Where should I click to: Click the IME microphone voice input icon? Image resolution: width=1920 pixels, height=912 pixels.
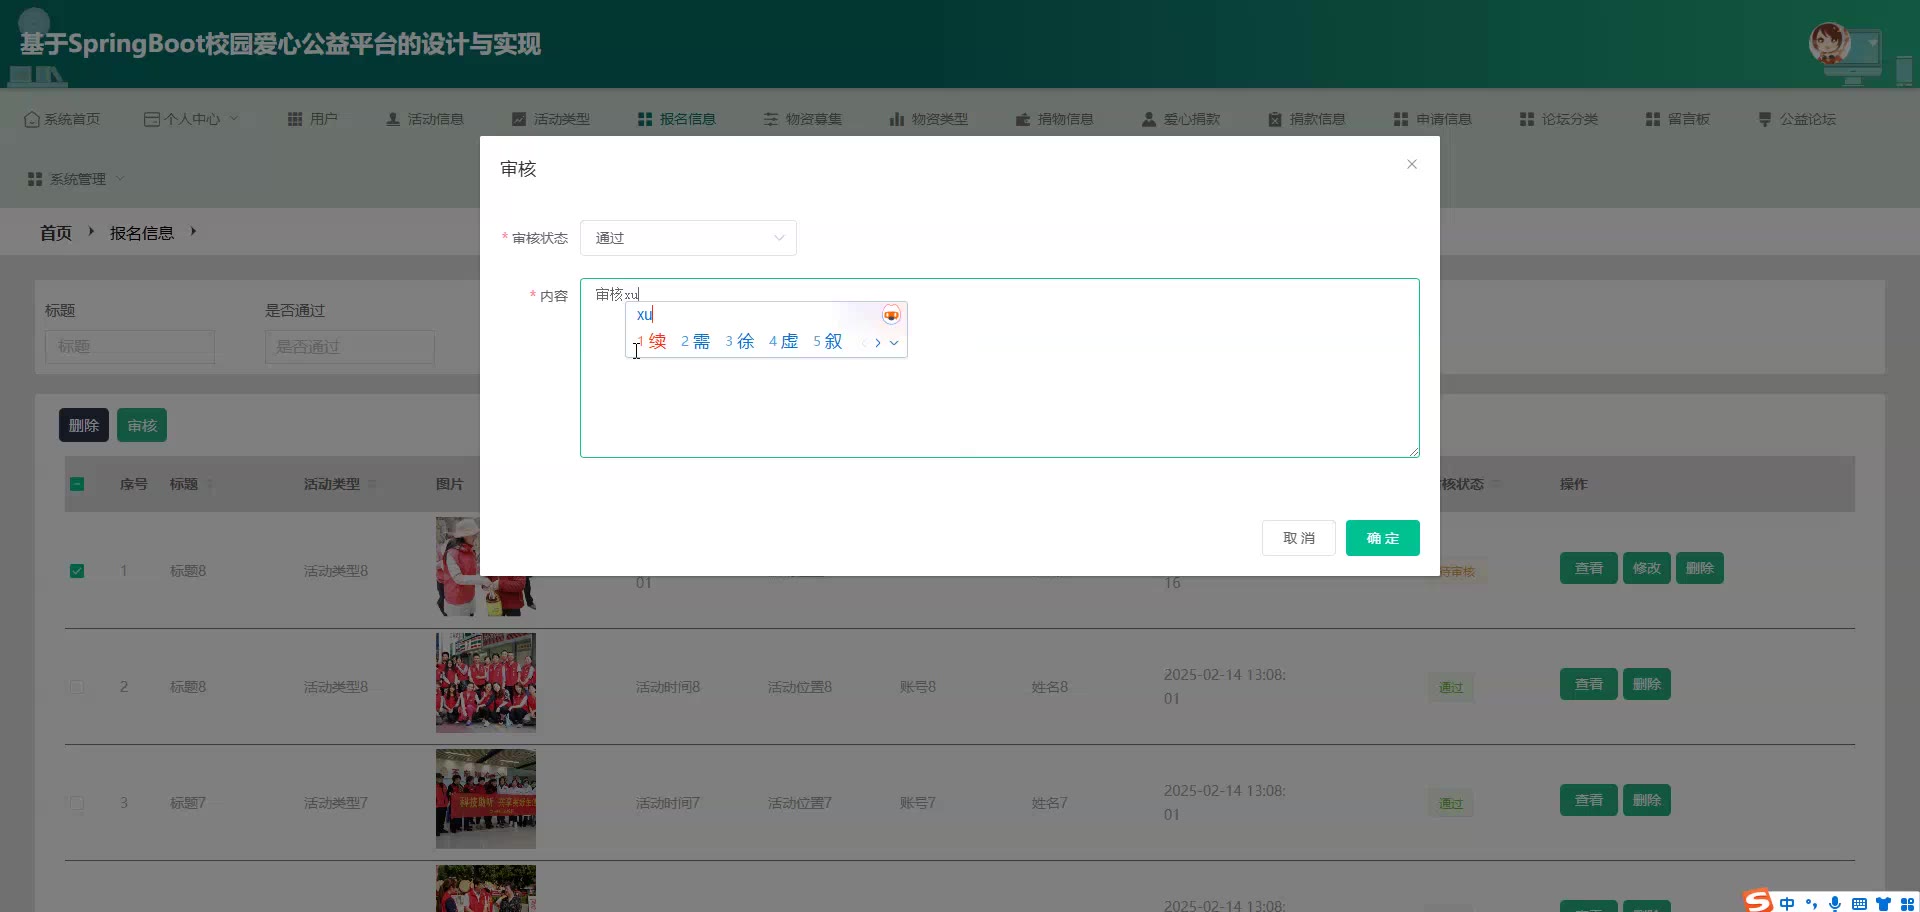click(1835, 903)
